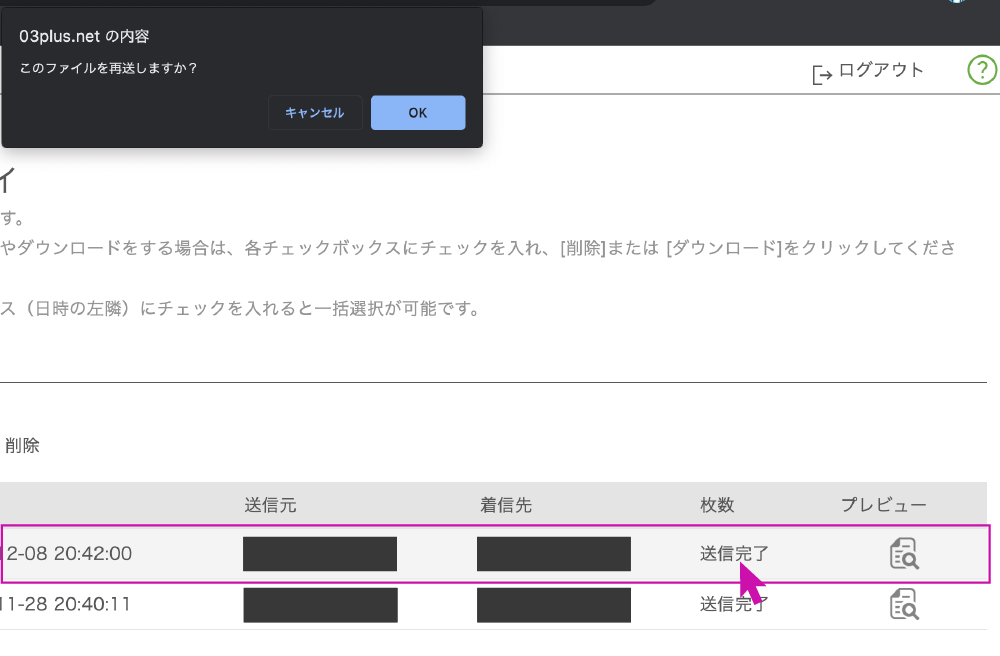Open preview icon for the 20:42:00 row
The image size is (1000, 656).
[x=904, y=553]
